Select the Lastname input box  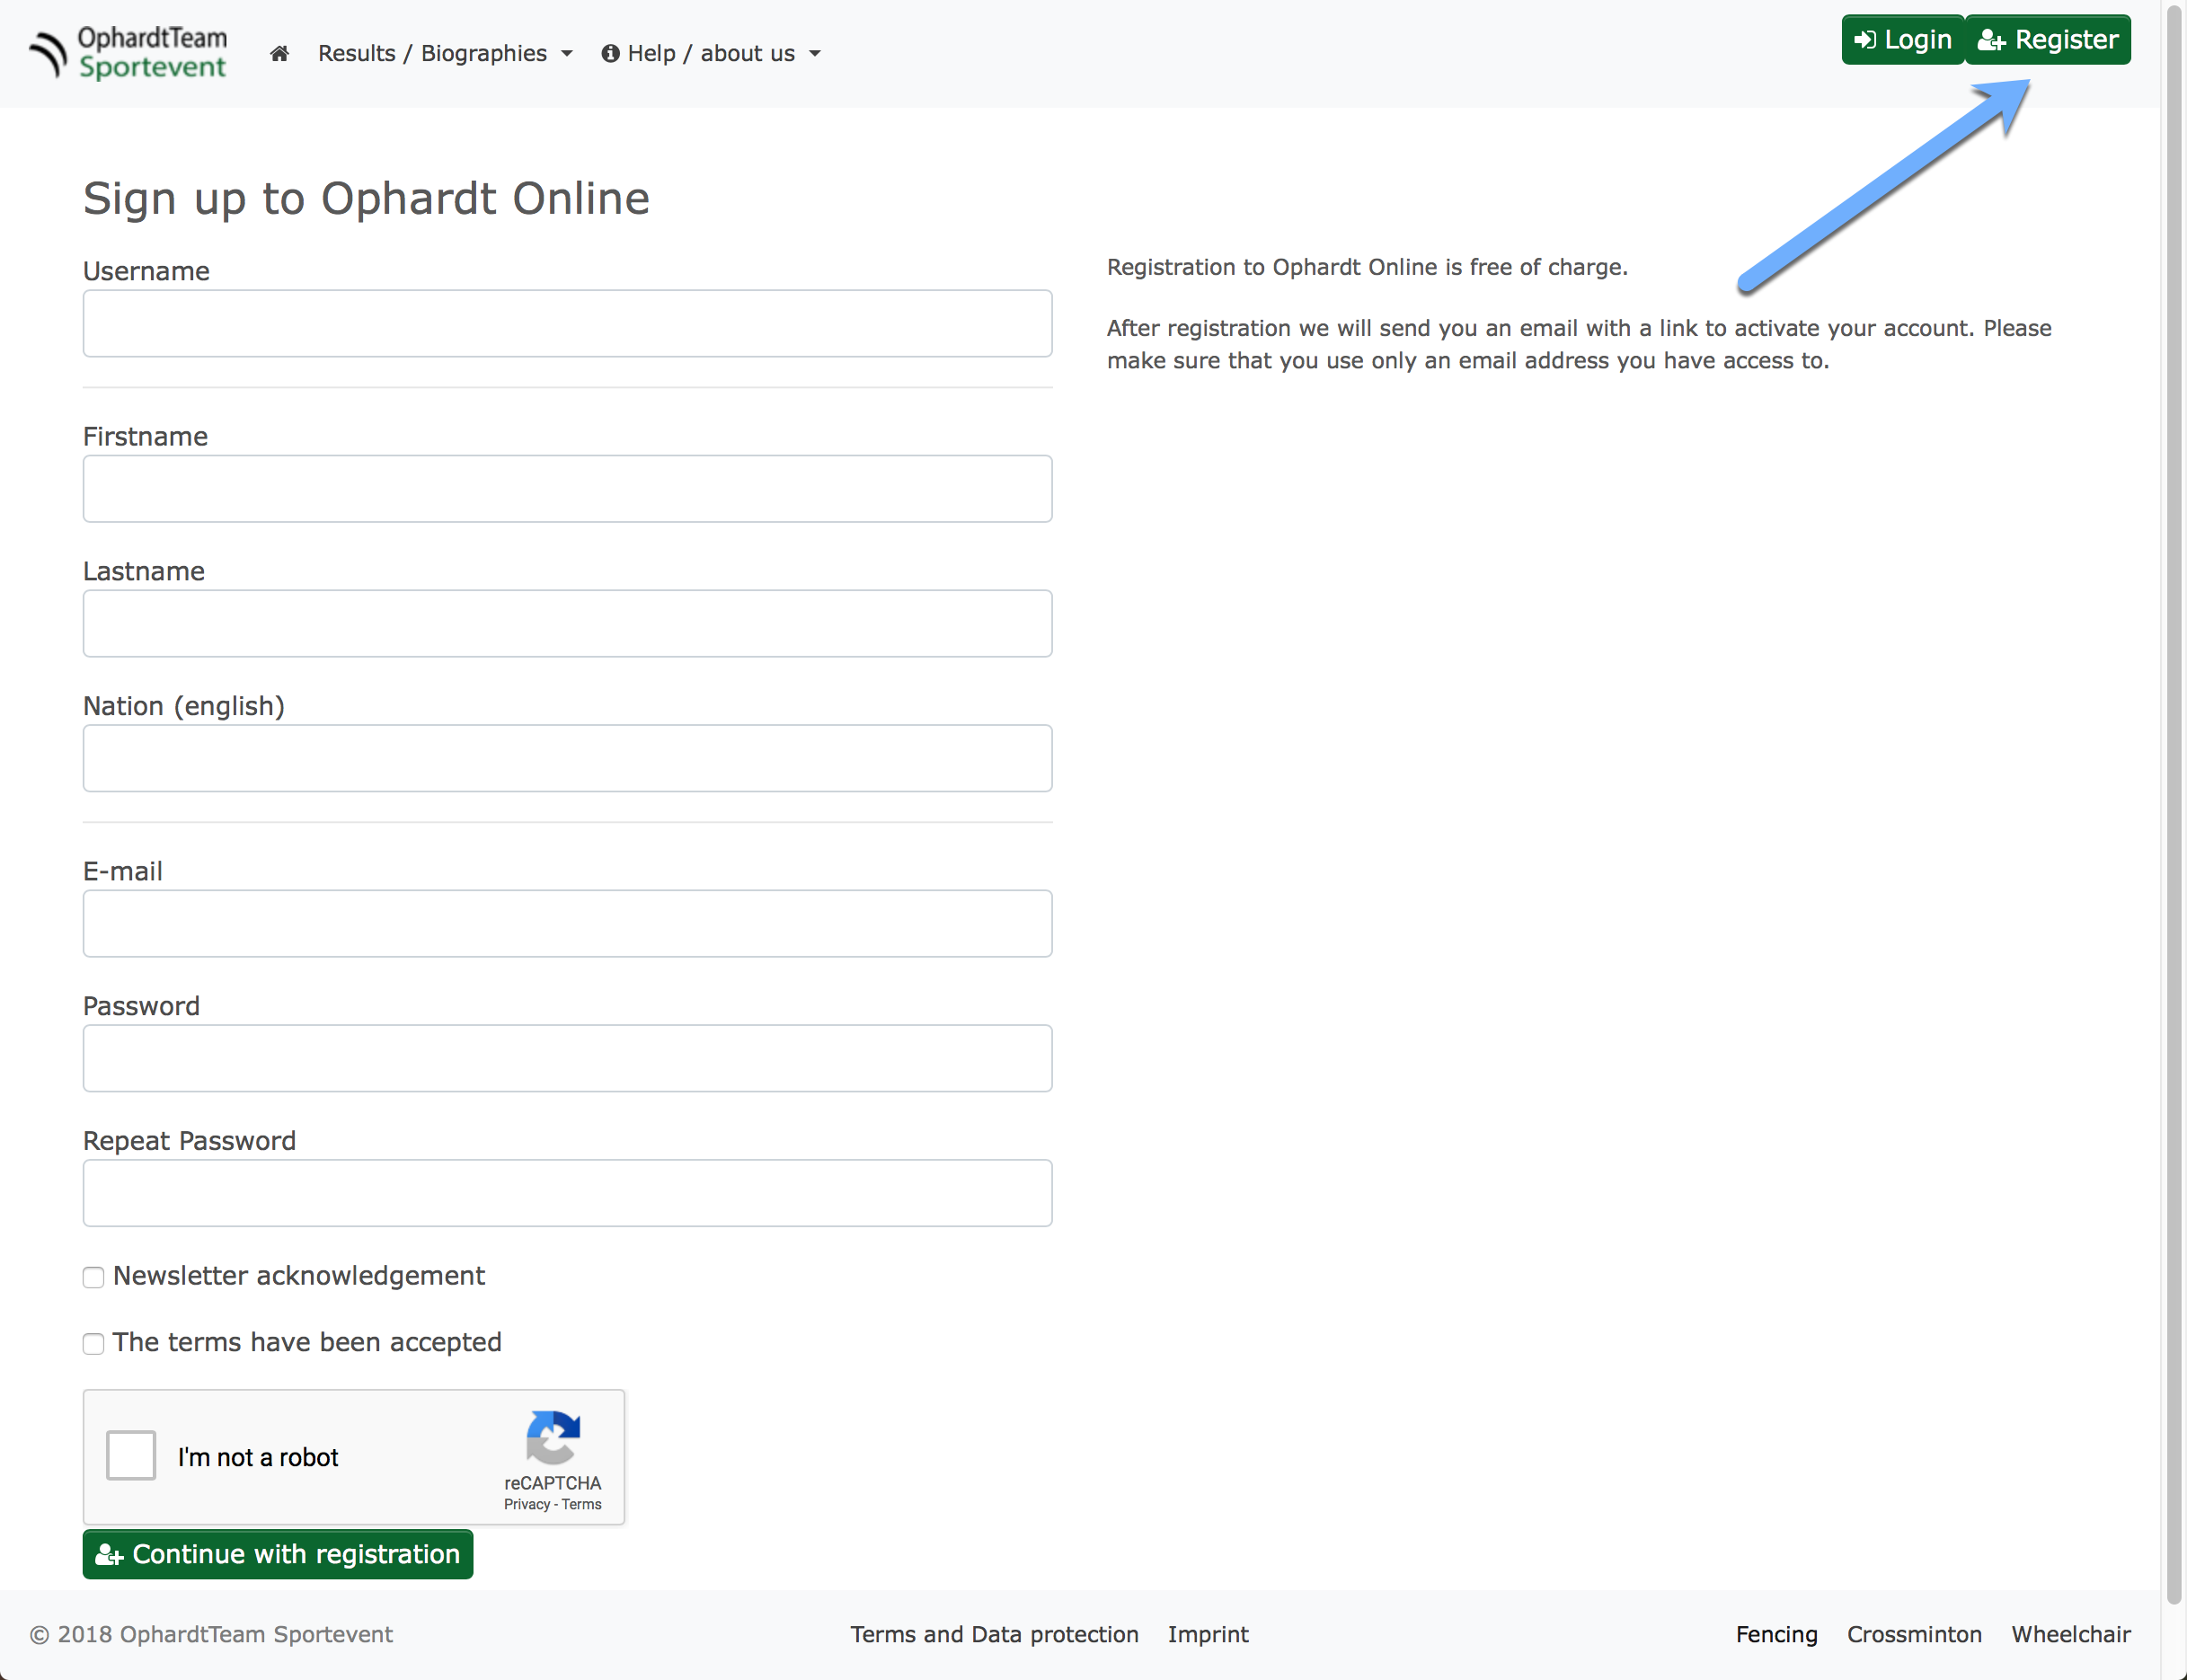[x=567, y=623]
